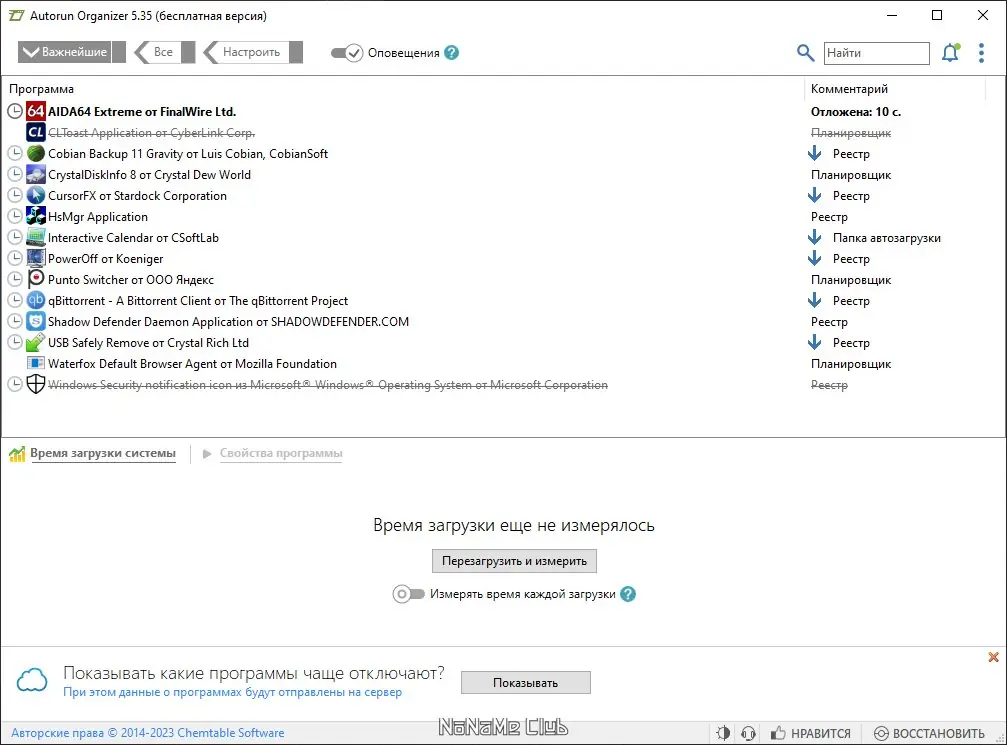
Task: Click the qBittorrent program icon
Action: pos(35,300)
